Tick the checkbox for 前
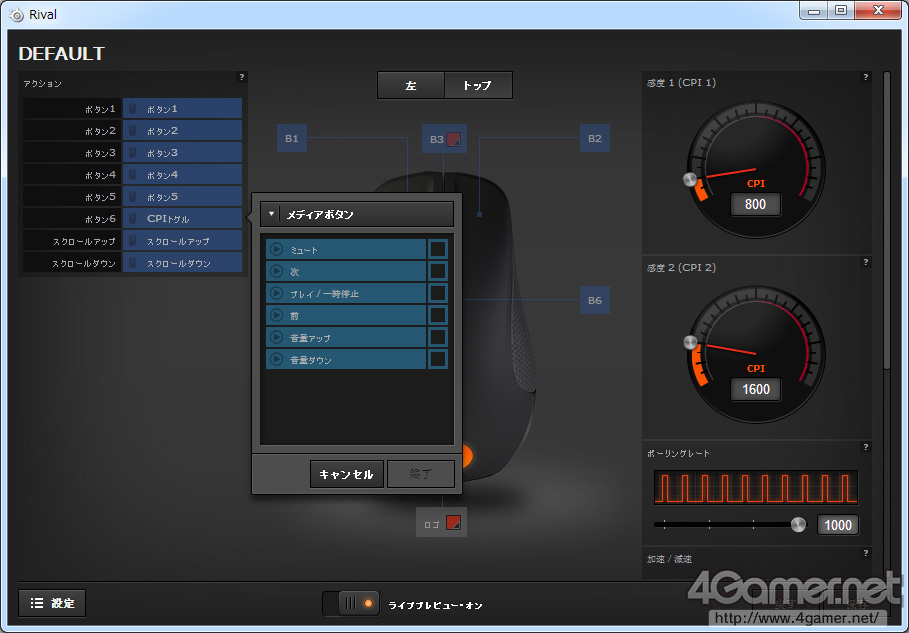 click(438, 315)
